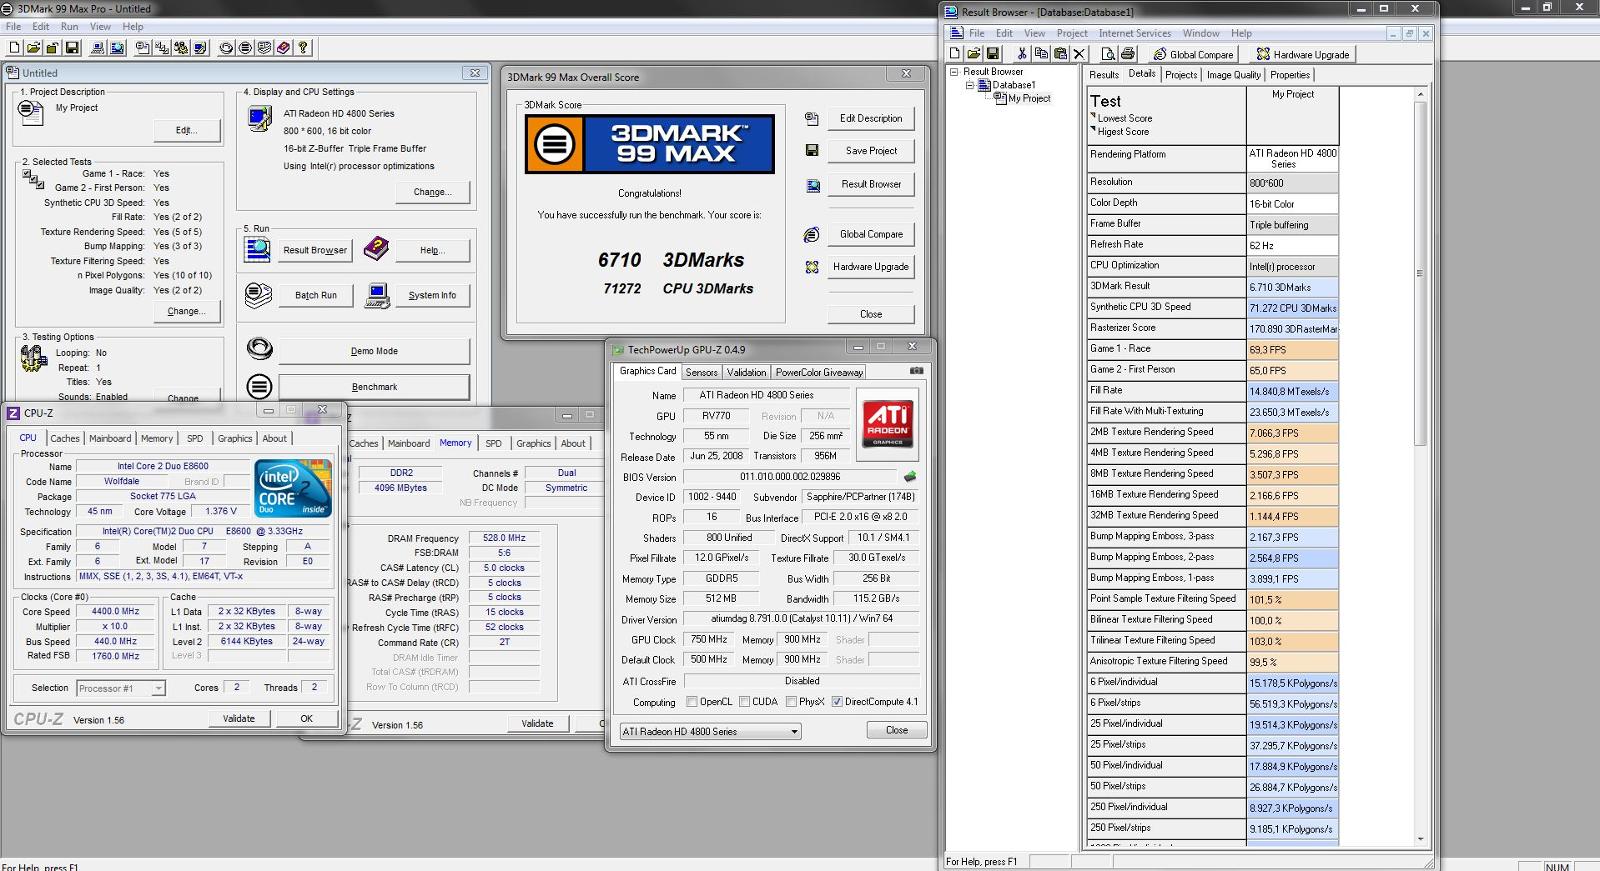The height and width of the screenshot is (871, 1600).
Task: Click Global Compare button in Result Browser toolbar
Action: coord(1193,54)
